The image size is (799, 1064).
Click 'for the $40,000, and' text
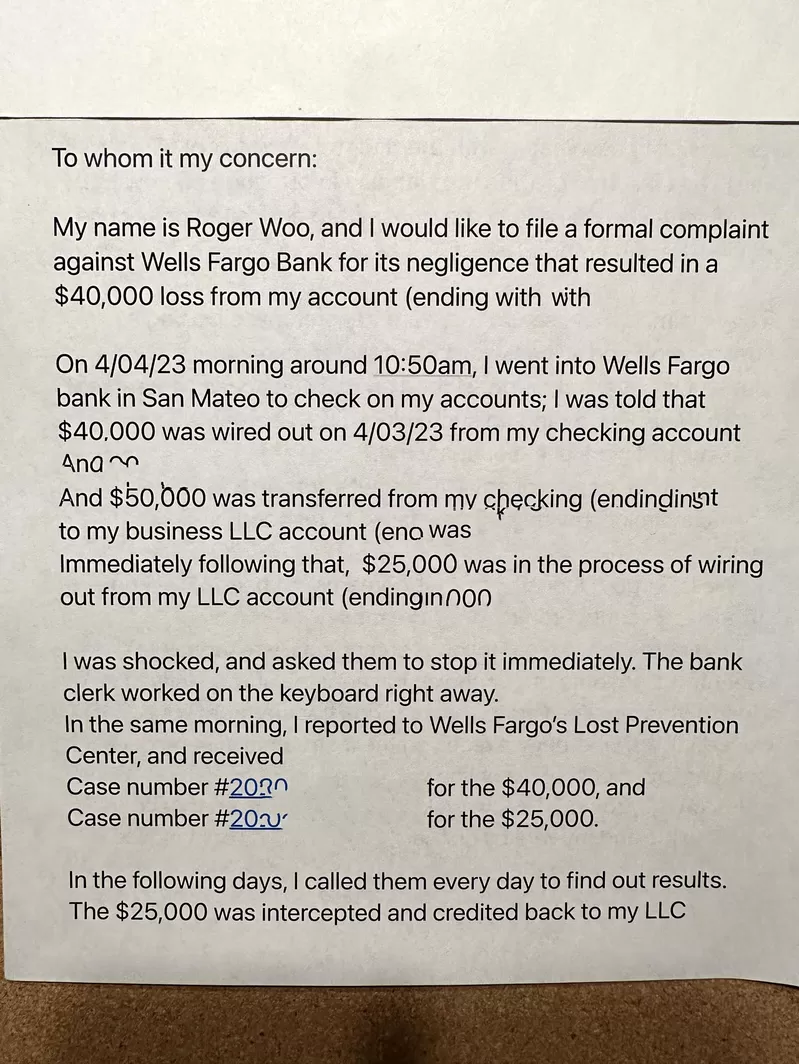pos(536,787)
